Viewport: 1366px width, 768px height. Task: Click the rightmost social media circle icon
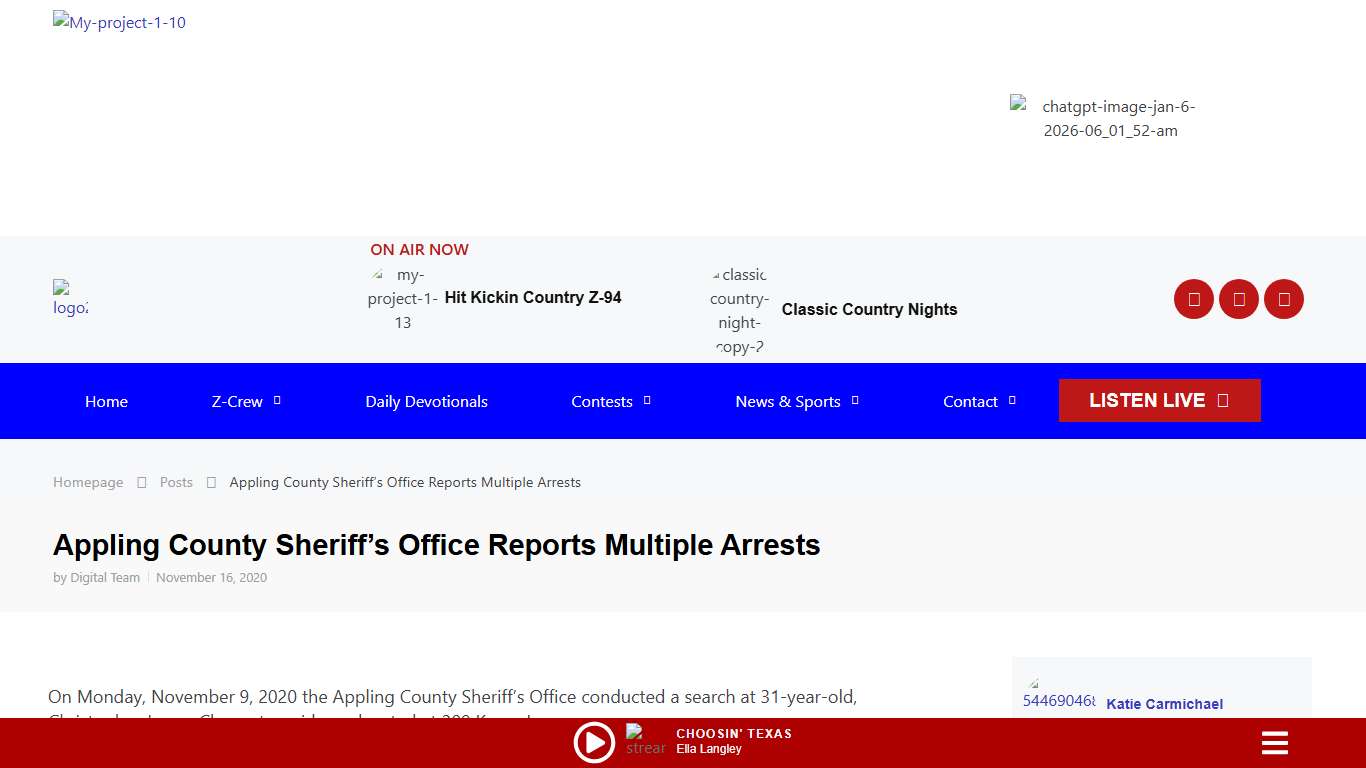point(1284,298)
